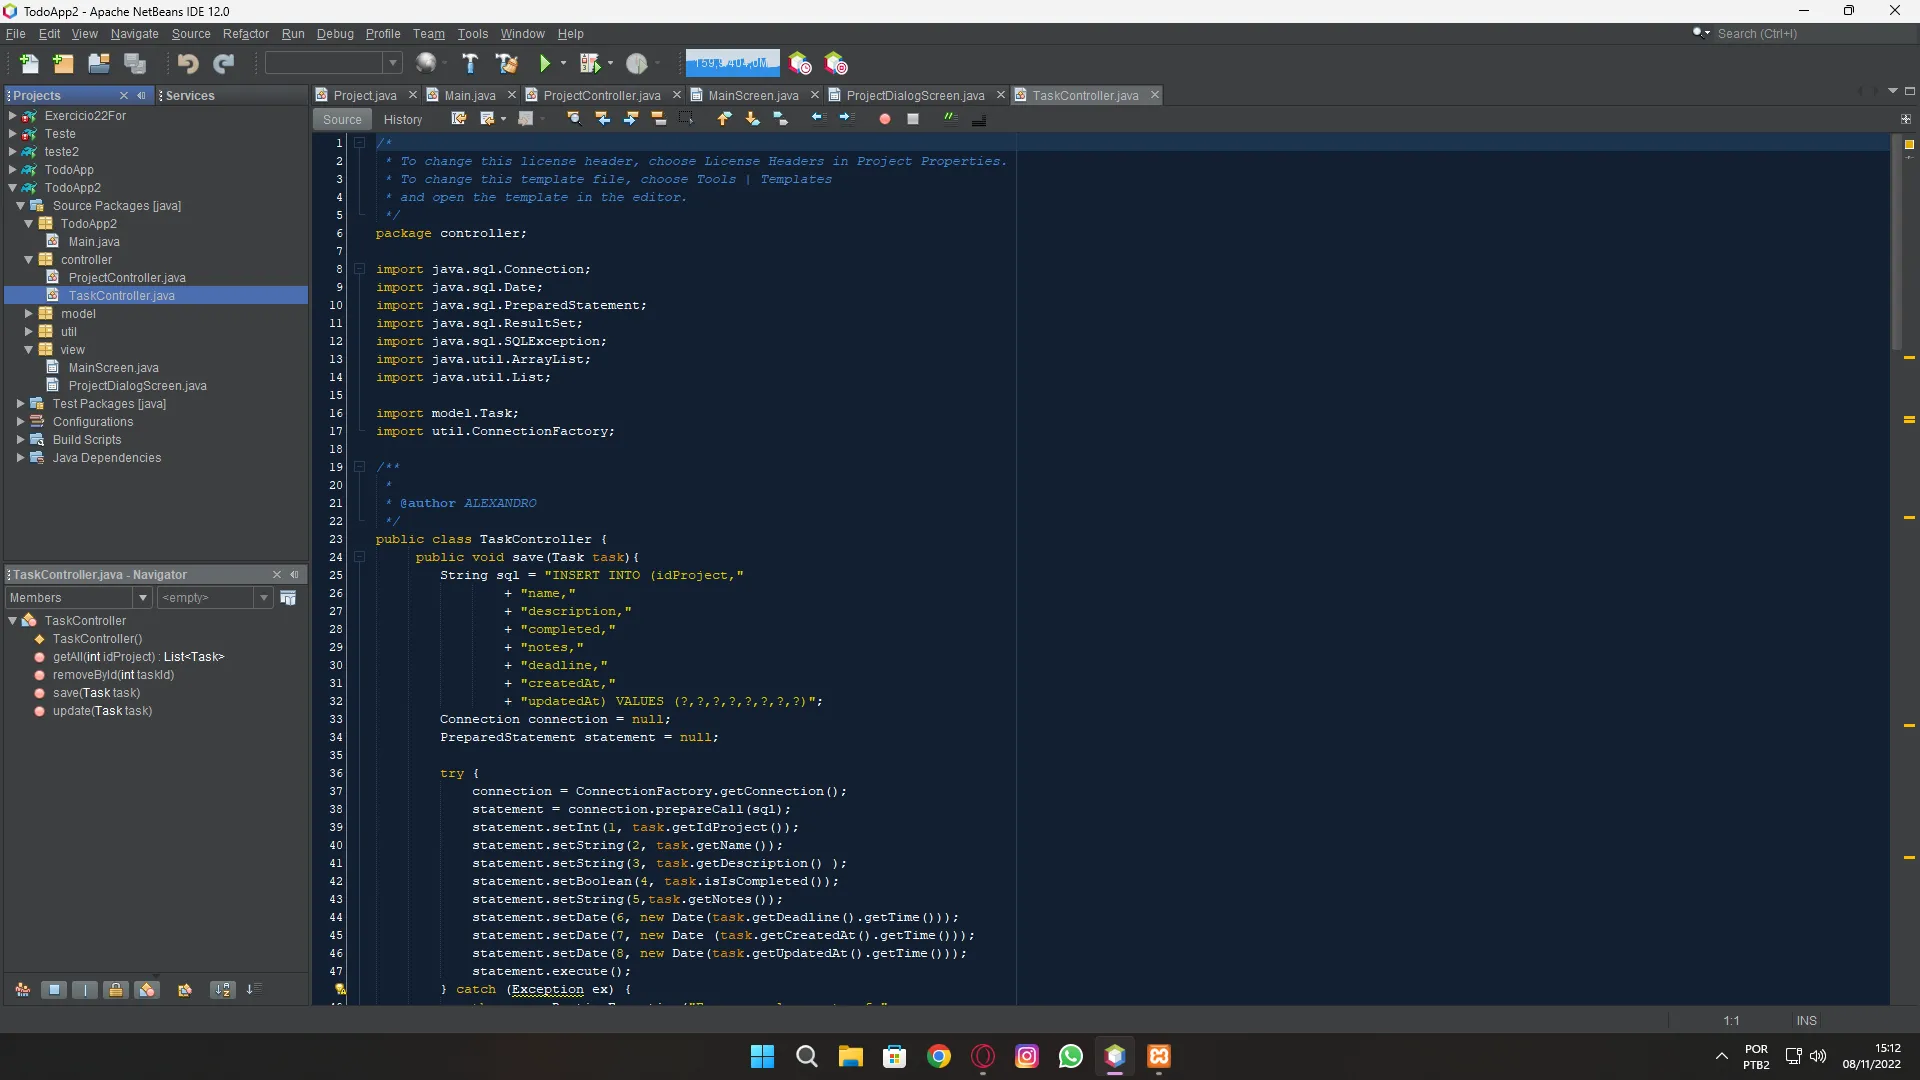
Task: Click the Source view button
Action: 342,120
